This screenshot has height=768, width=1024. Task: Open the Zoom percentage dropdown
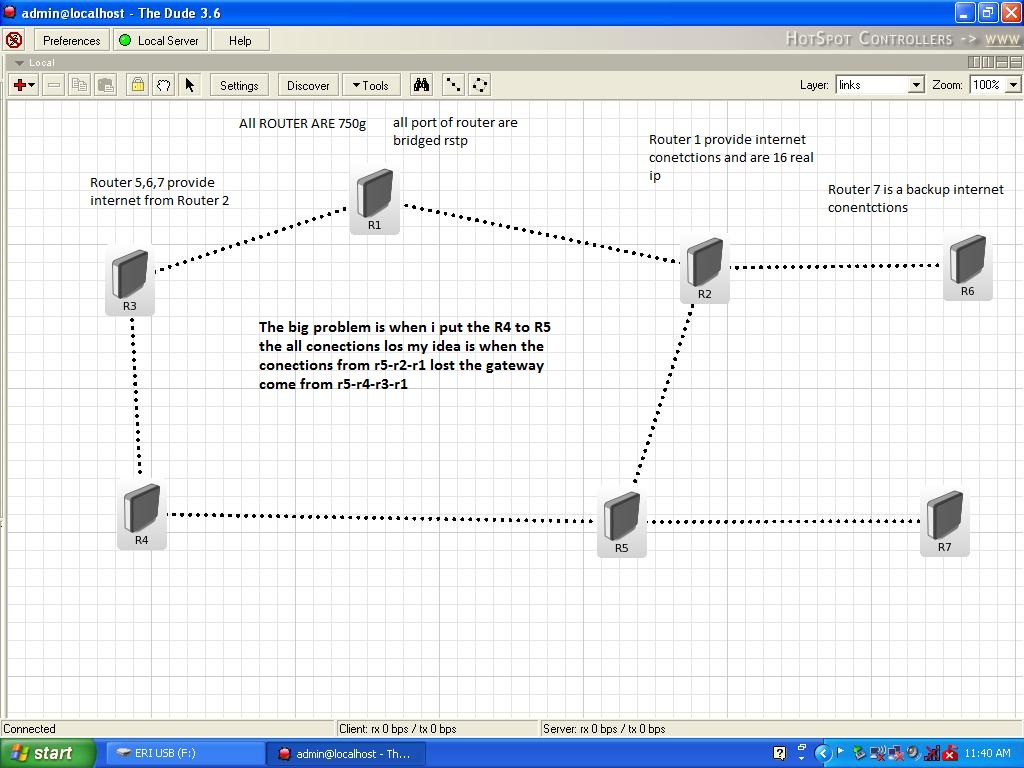(x=995, y=85)
